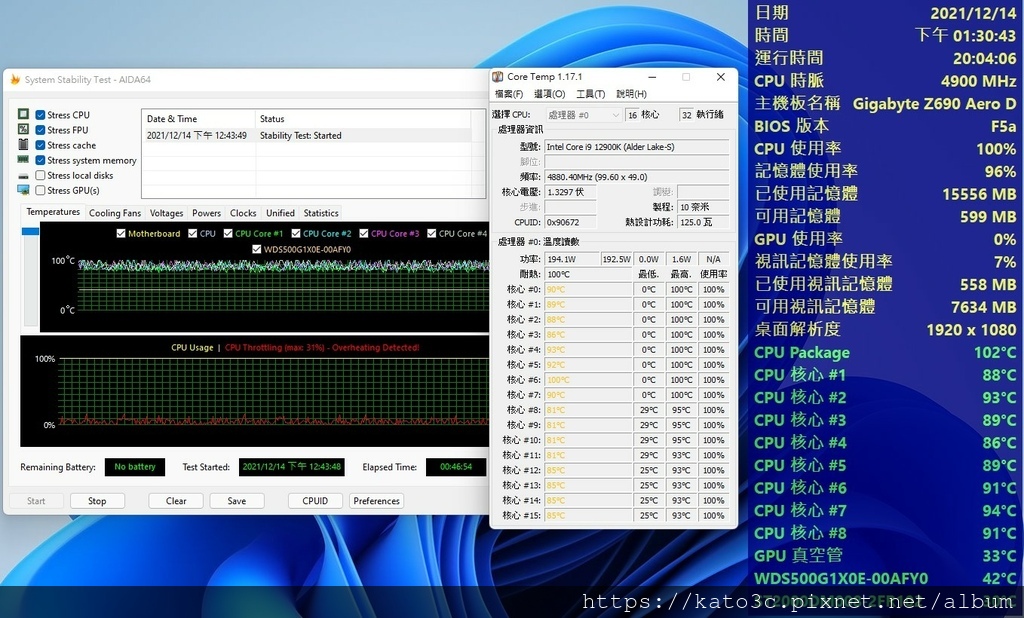Click the cache chip icon beside Stress cache
This screenshot has width=1024, height=618.
(x=24, y=144)
